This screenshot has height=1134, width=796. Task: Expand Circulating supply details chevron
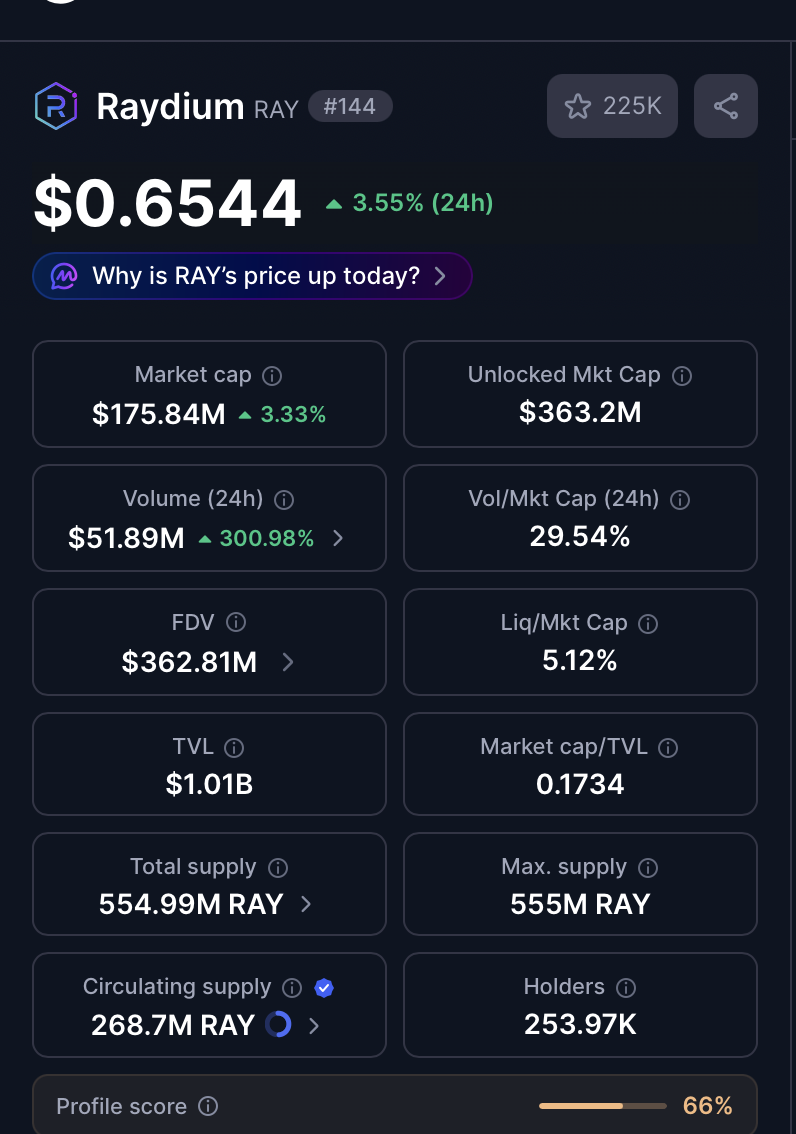point(313,1026)
